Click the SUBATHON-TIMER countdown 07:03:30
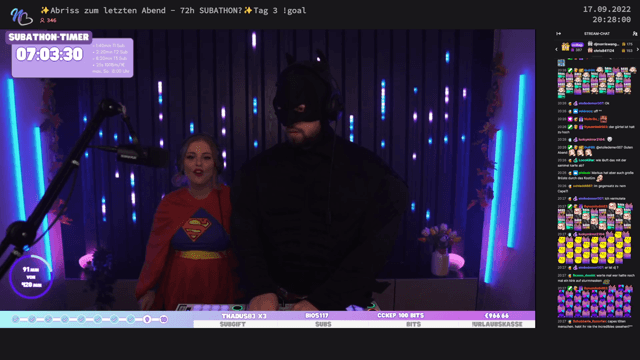The image size is (640, 360). (49, 54)
